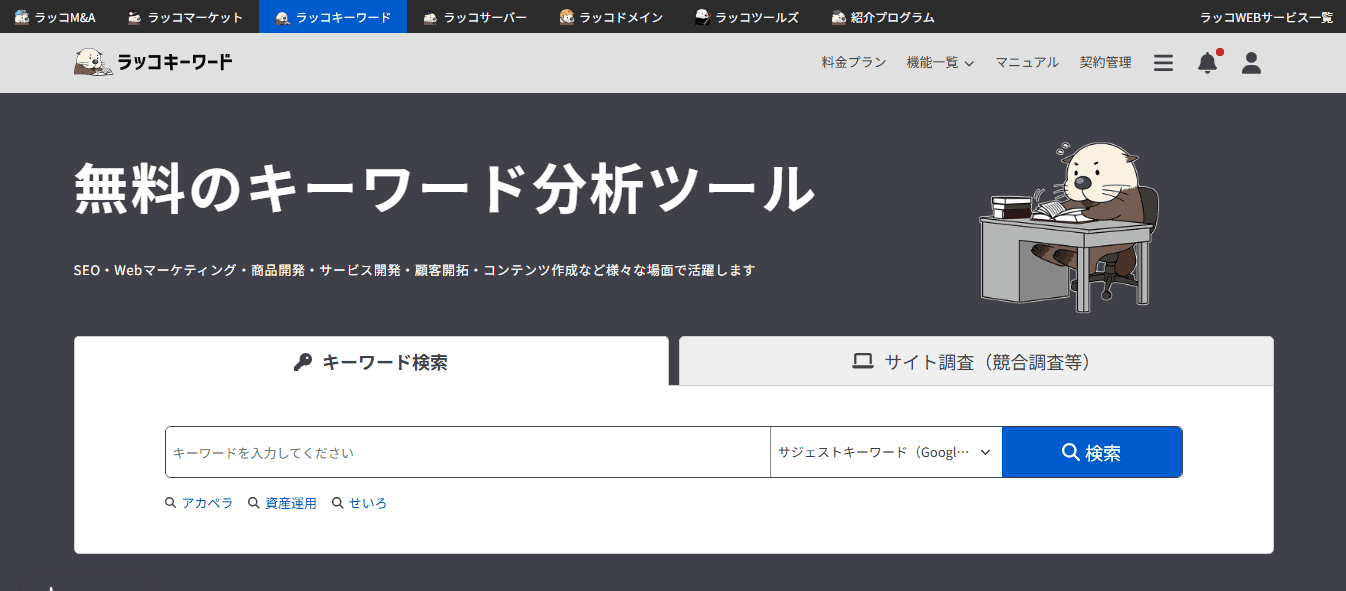Open ラッコWEBサービス一覧 link

pyautogui.click(x=1266, y=17)
